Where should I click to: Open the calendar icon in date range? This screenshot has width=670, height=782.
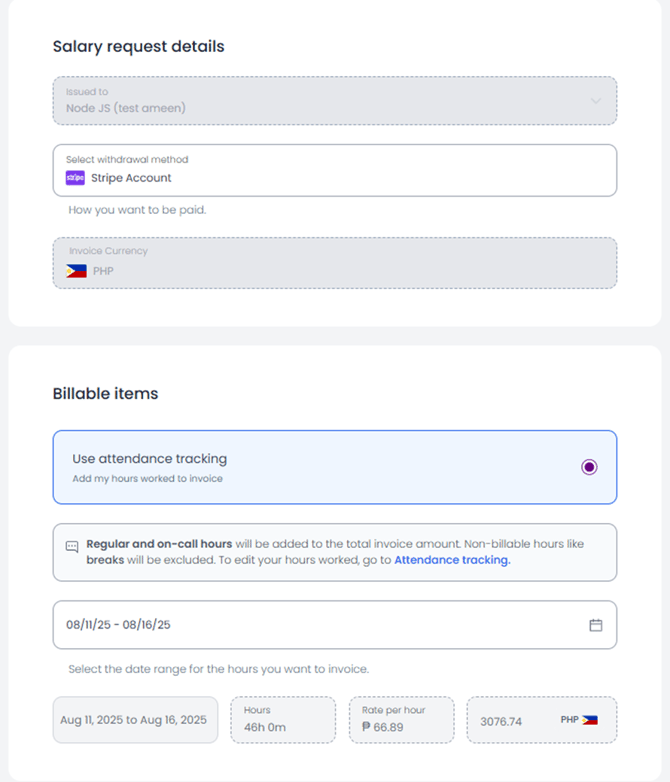click(596, 625)
